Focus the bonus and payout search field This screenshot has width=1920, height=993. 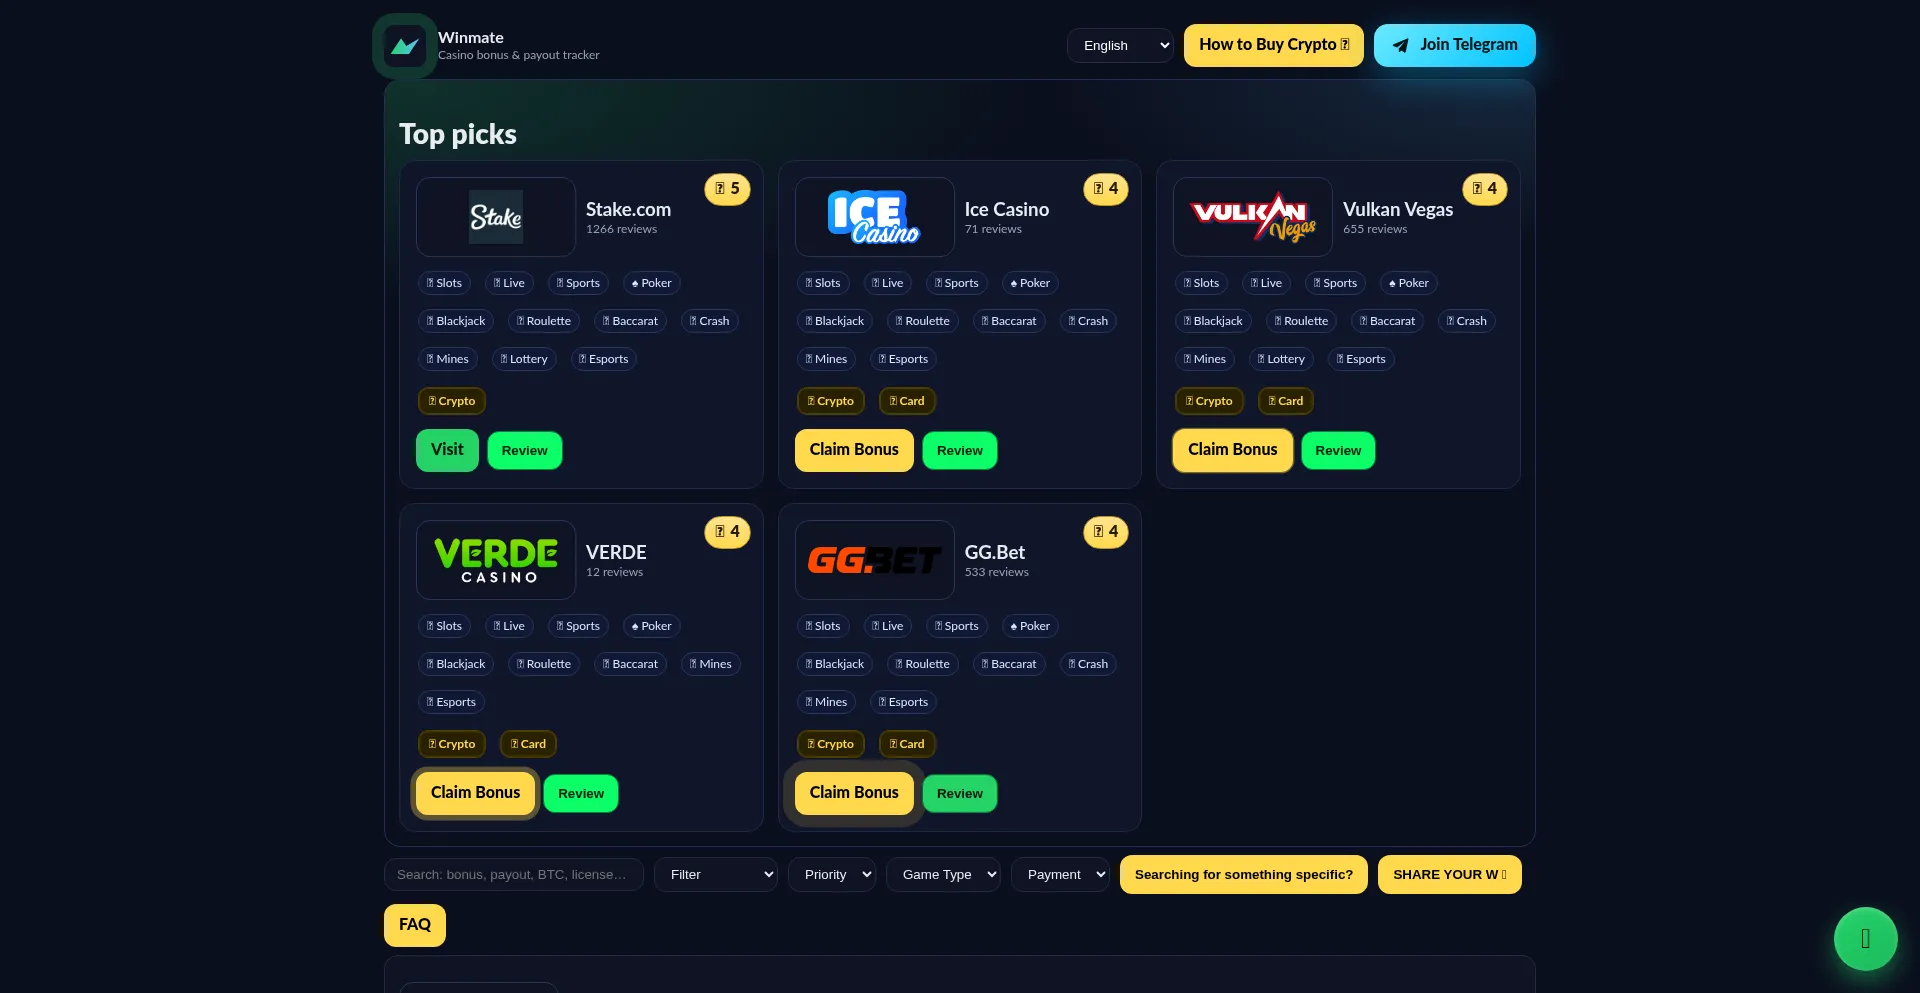(x=514, y=875)
